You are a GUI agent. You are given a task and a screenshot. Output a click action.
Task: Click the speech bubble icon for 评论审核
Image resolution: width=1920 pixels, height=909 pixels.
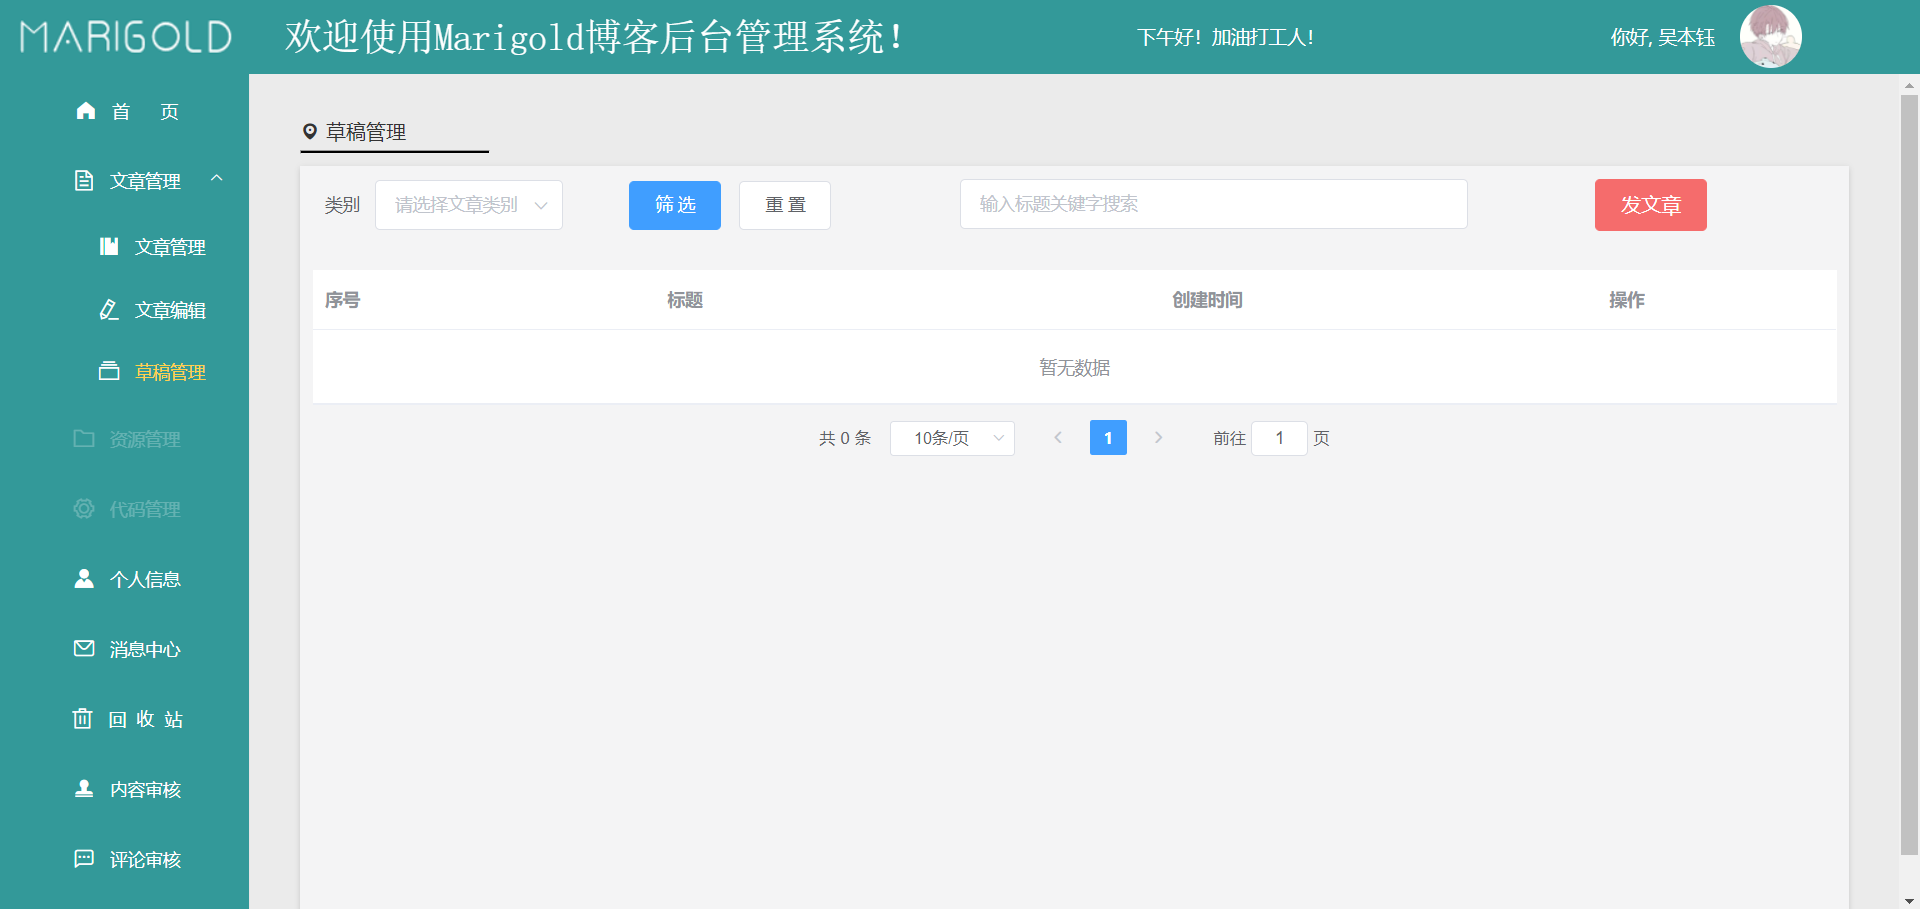[x=84, y=859]
